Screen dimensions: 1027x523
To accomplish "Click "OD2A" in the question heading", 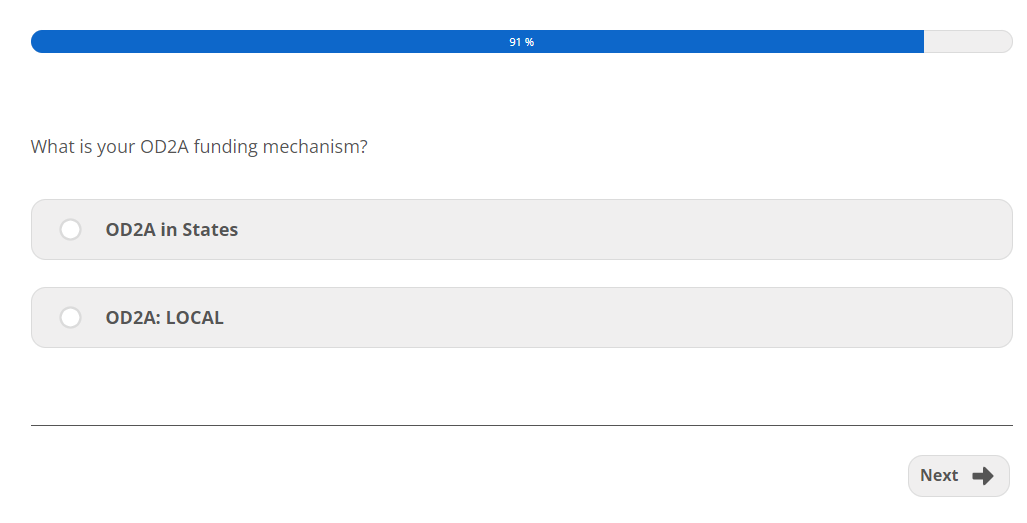I will click(165, 147).
